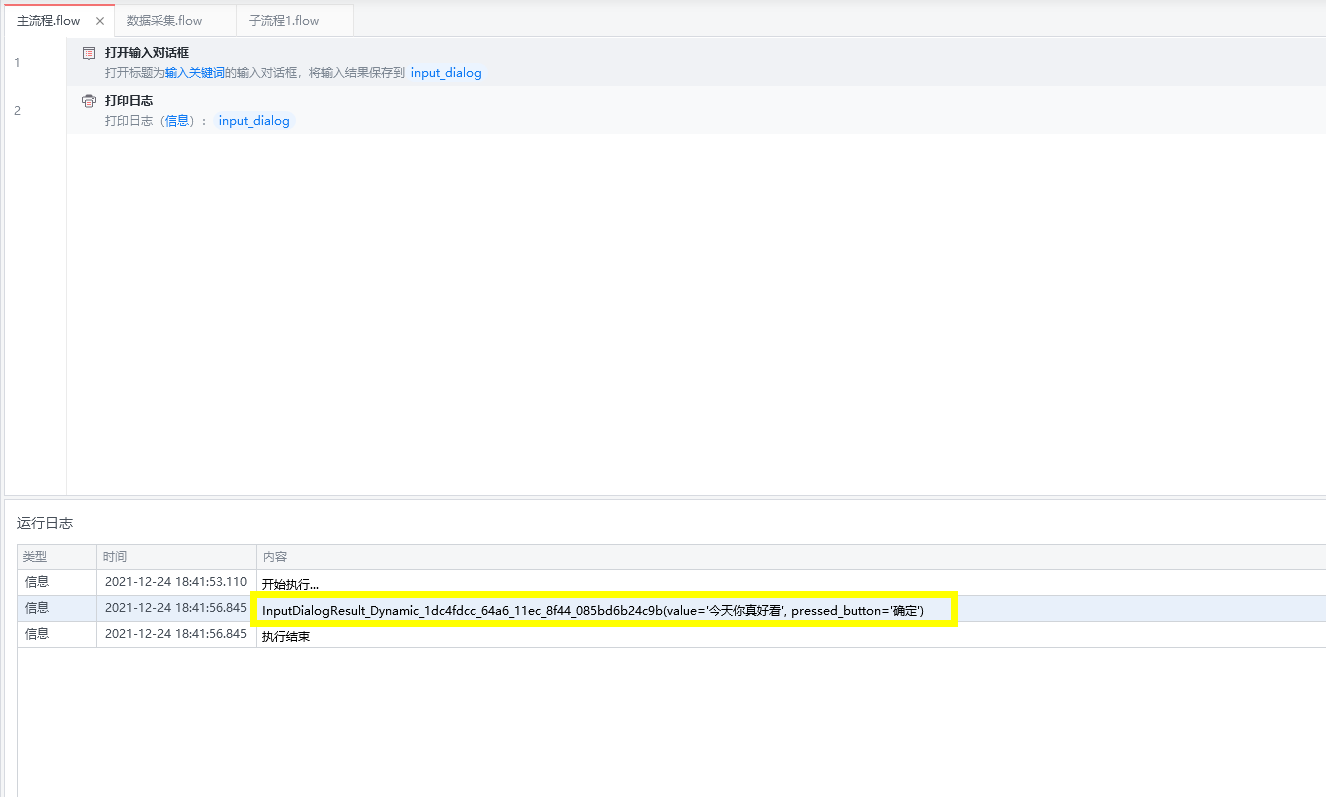This screenshot has width=1326, height=797.
Task: Select the 打开输入对话框 step title
Action: (147, 53)
